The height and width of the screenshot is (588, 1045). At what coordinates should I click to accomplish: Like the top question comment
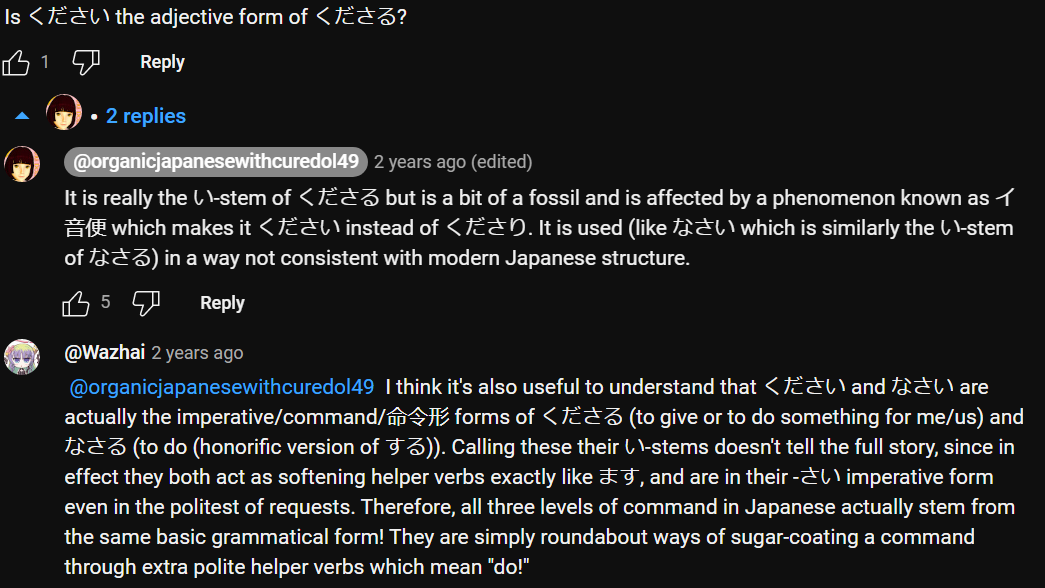click(16, 63)
